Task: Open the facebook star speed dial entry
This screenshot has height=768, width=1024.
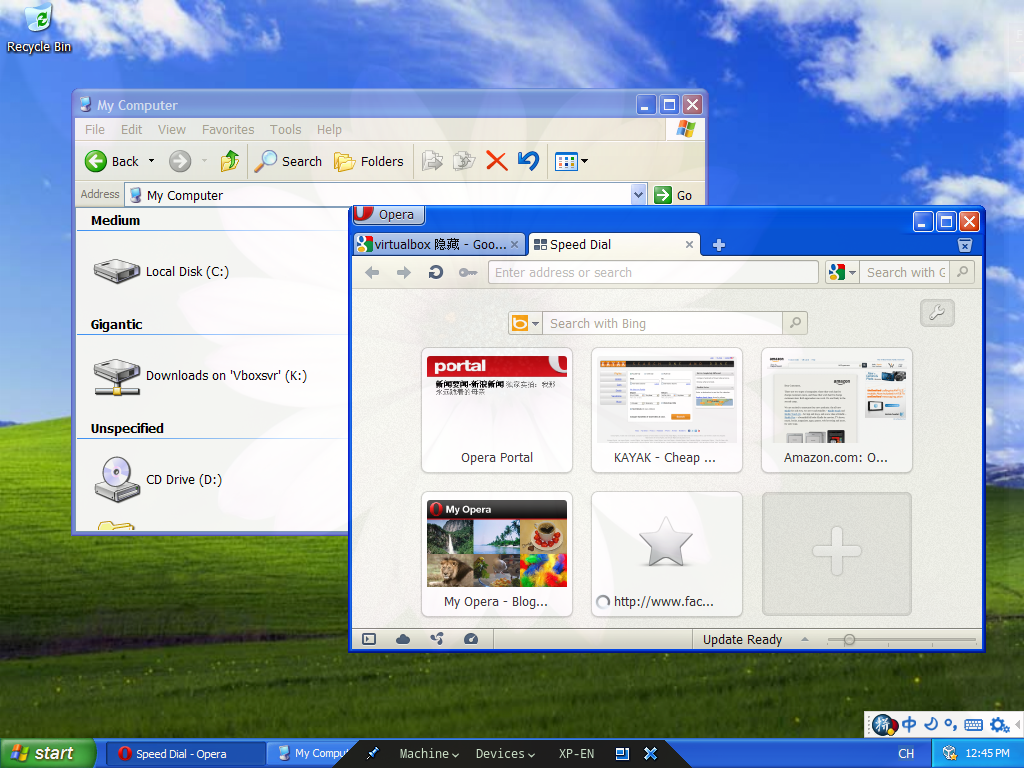Action: click(667, 554)
